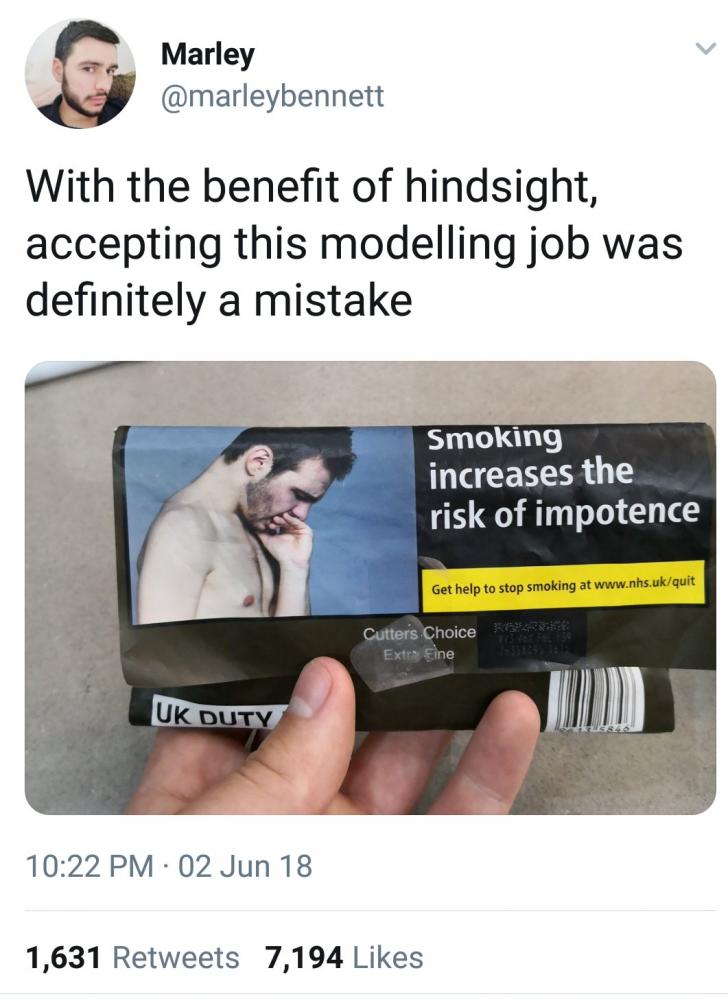728x1001 pixels.
Task: Open the embedded tobacco pouch photo
Action: pos(370,588)
